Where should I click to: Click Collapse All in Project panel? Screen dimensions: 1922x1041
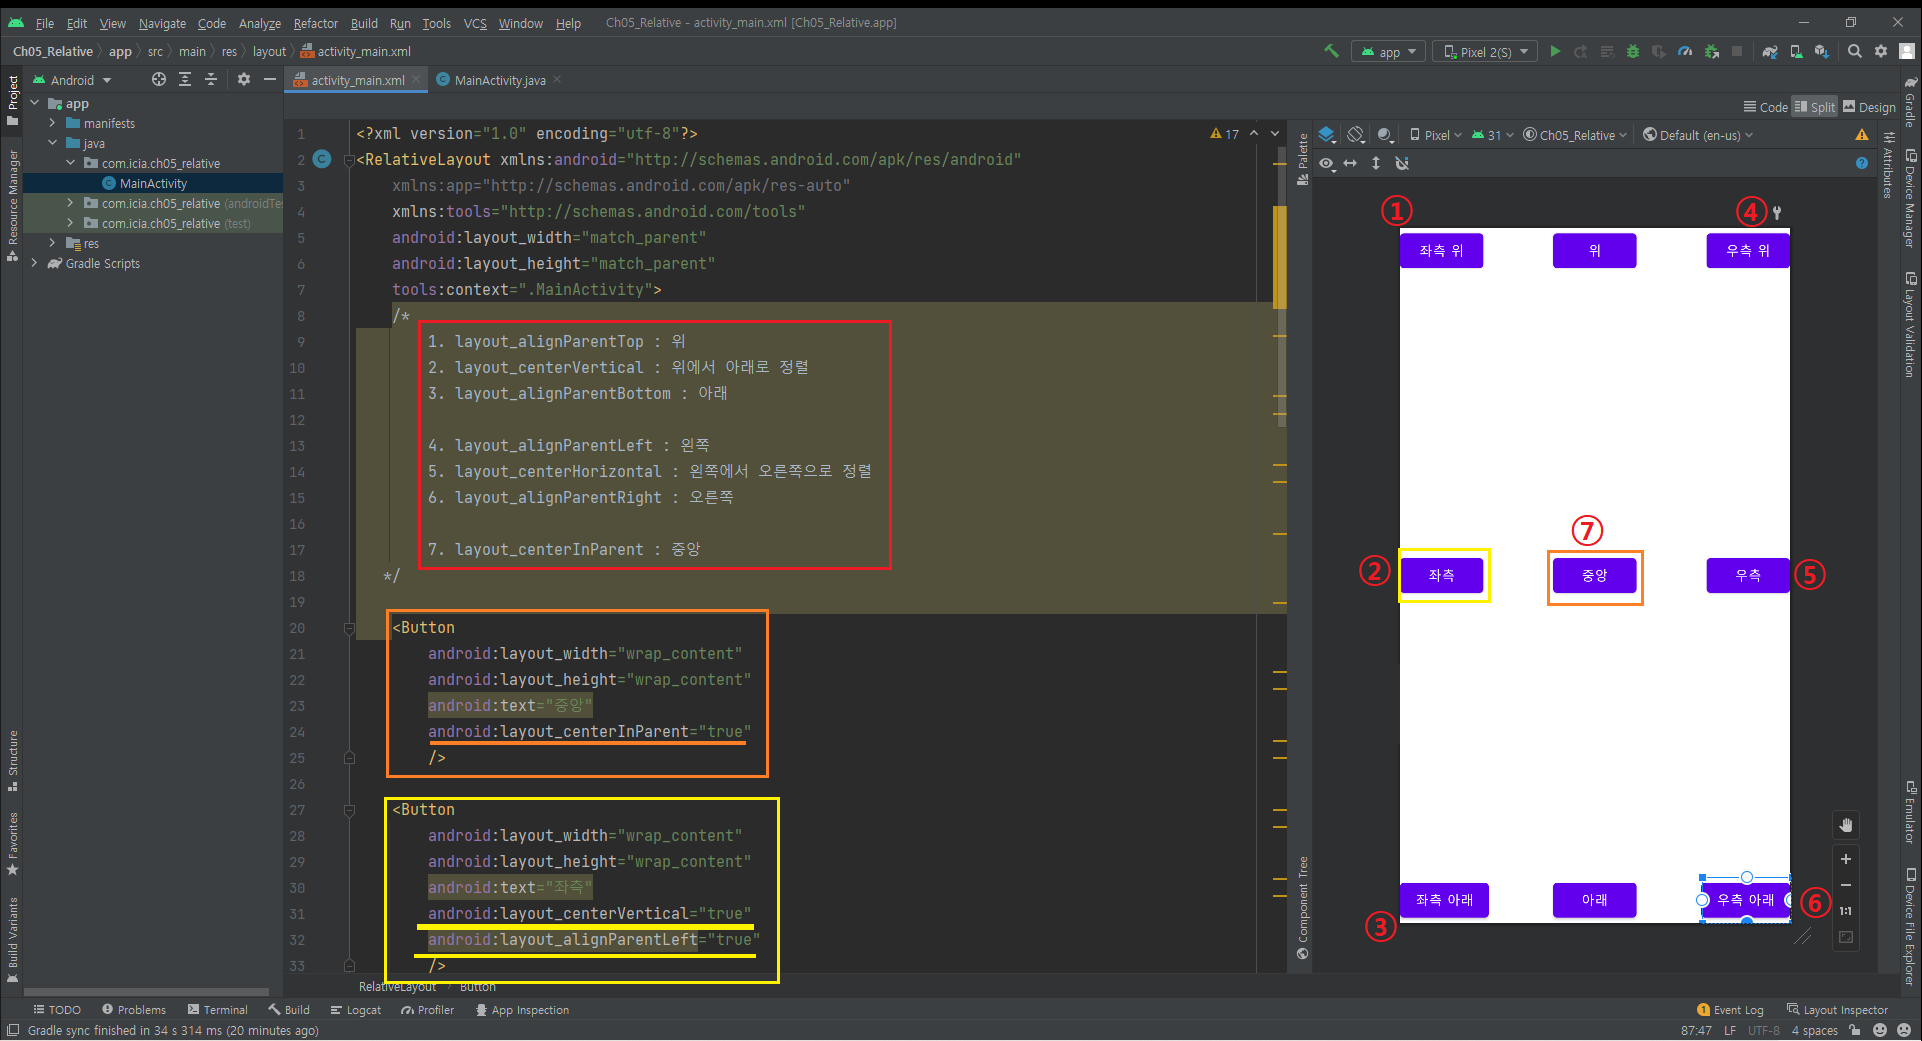[x=211, y=80]
